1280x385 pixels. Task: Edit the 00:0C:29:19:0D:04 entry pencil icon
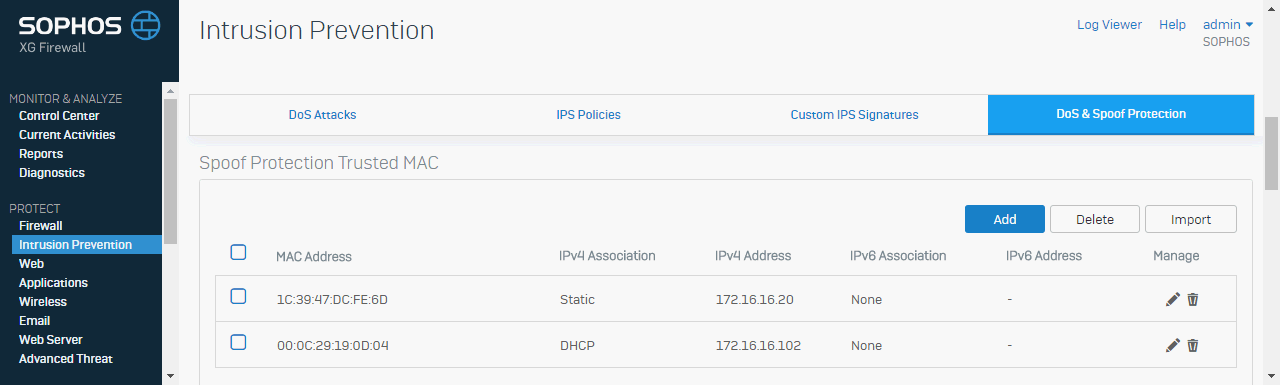coord(1173,345)
